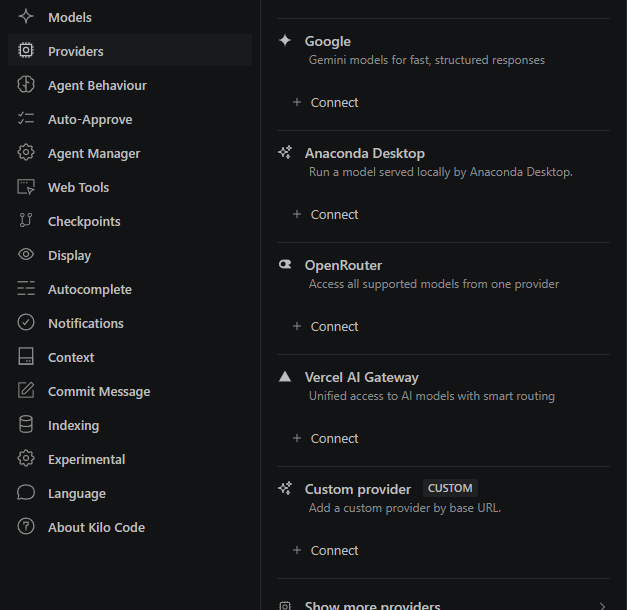Click the Autocomplete lines icon

coord(26,288)
